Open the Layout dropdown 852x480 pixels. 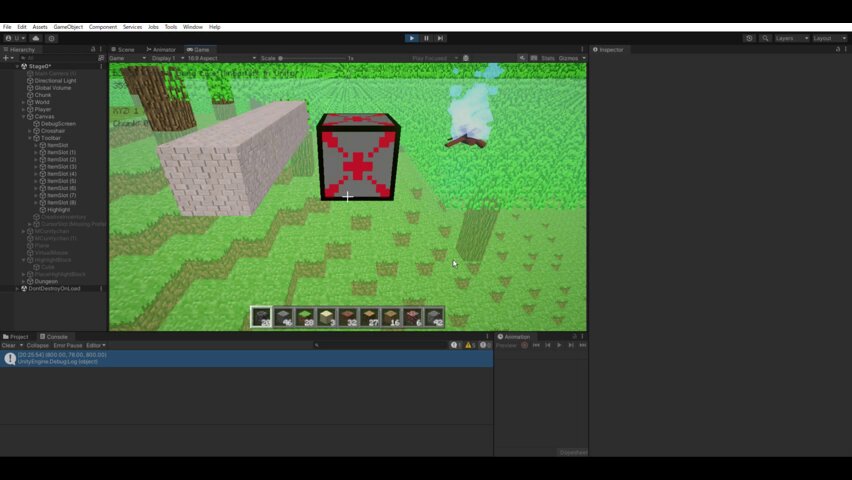830,38
